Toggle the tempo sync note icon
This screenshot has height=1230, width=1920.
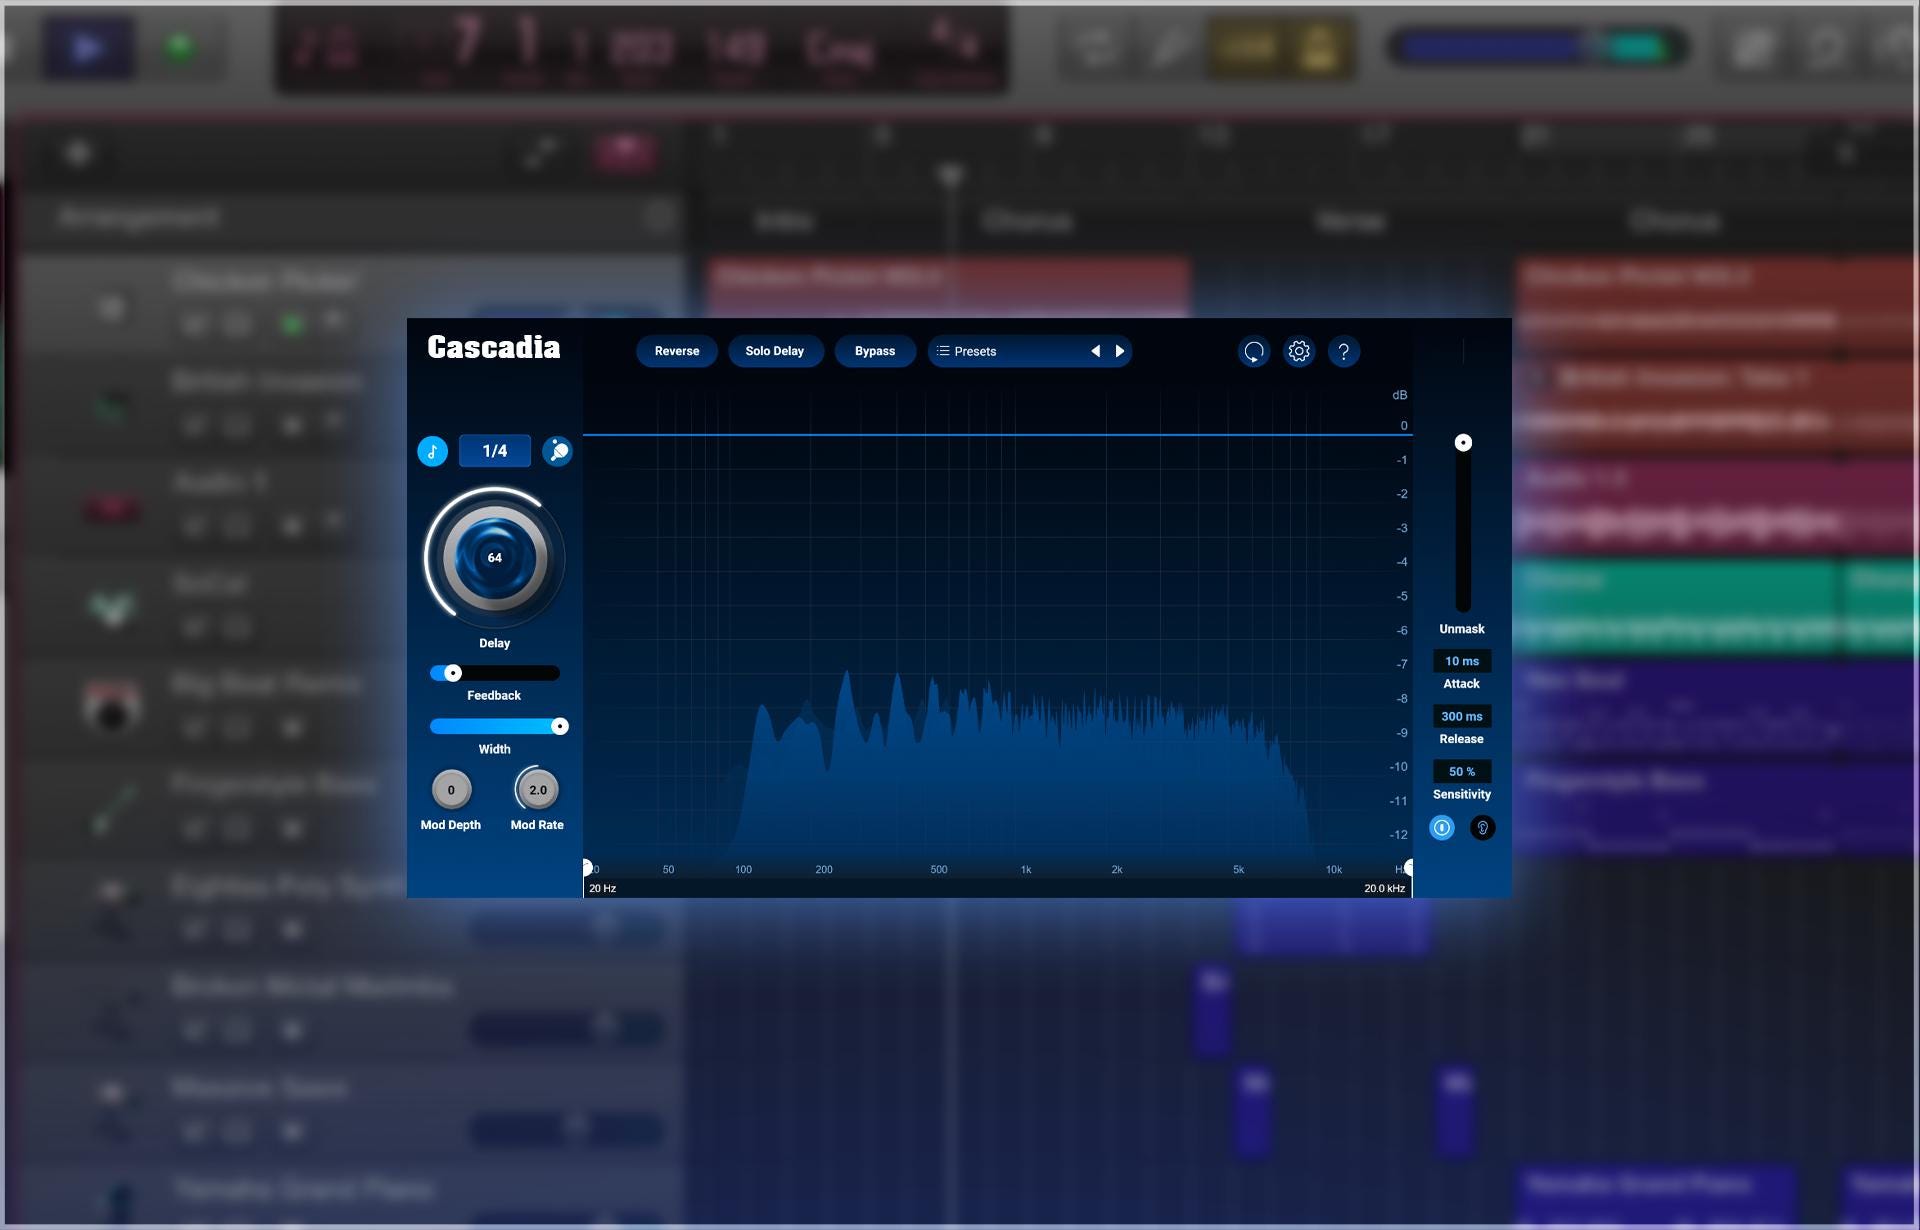(x=432, y=451)
